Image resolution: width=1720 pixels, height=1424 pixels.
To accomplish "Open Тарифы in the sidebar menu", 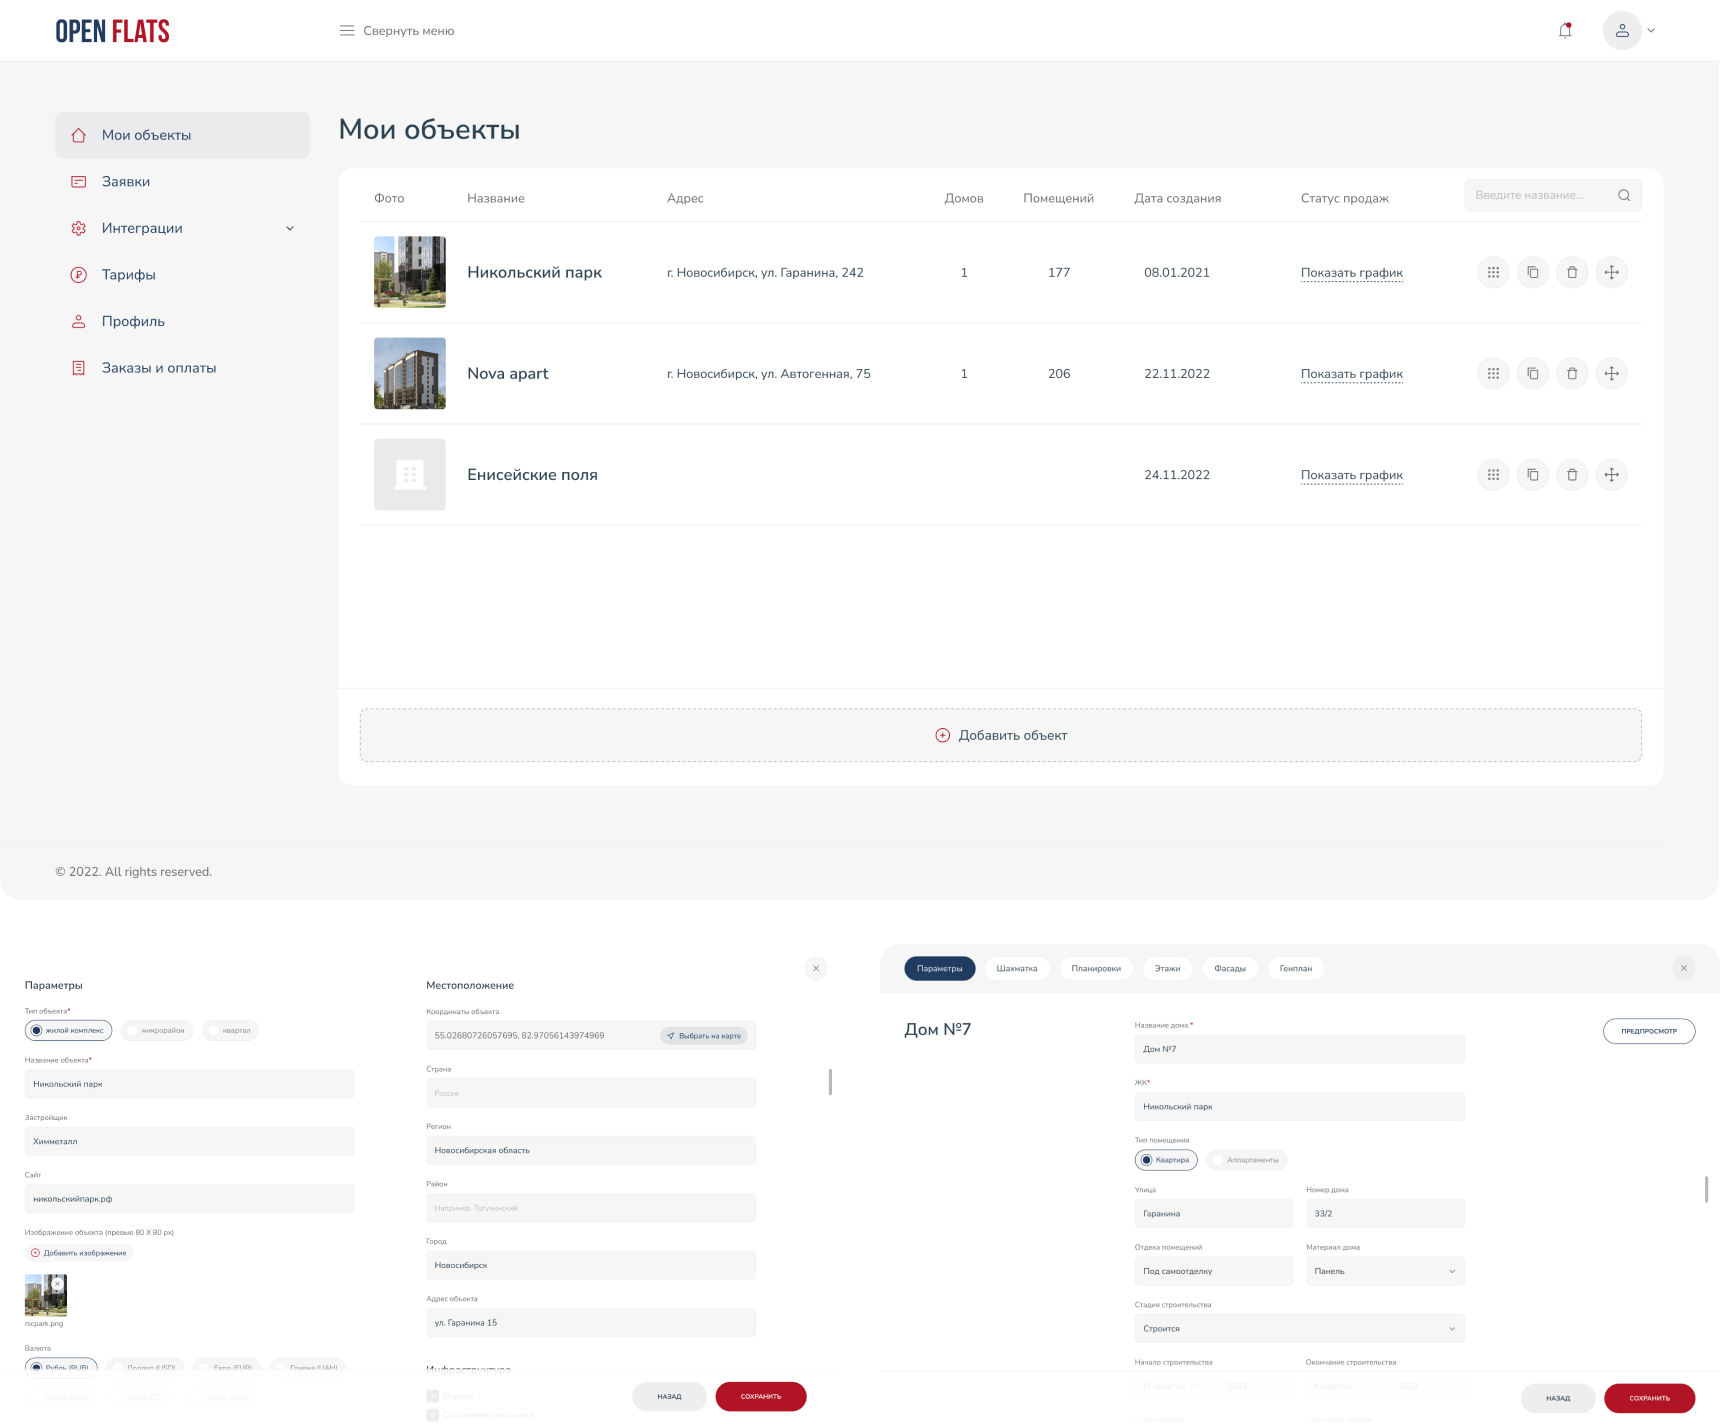I will (128, 275).
